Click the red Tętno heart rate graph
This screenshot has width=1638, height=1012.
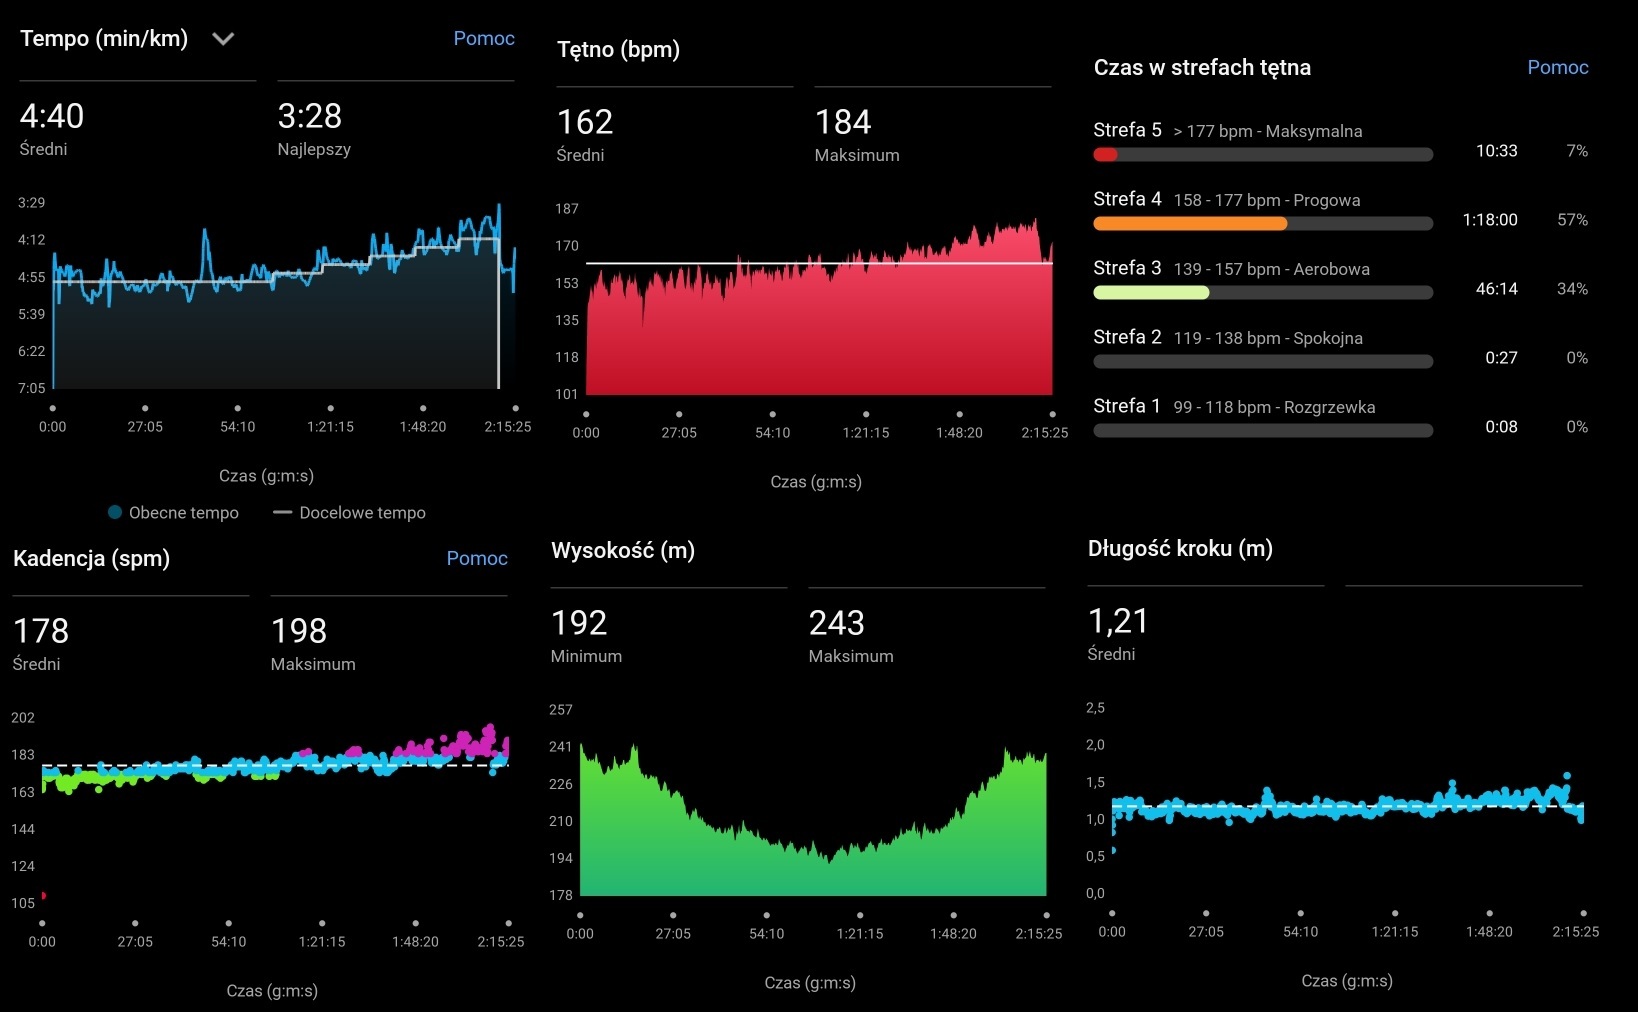pos(819,320)
